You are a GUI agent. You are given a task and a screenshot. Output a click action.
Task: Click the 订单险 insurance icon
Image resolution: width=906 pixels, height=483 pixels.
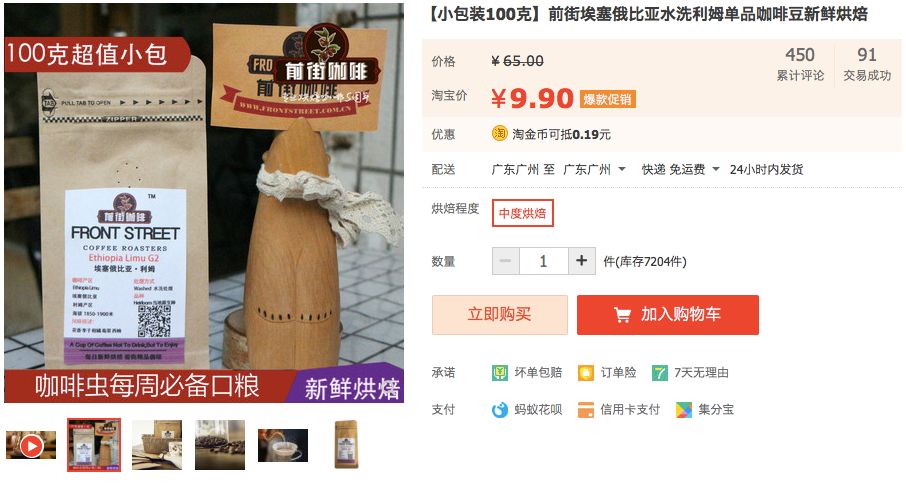(x=586, y=373)
